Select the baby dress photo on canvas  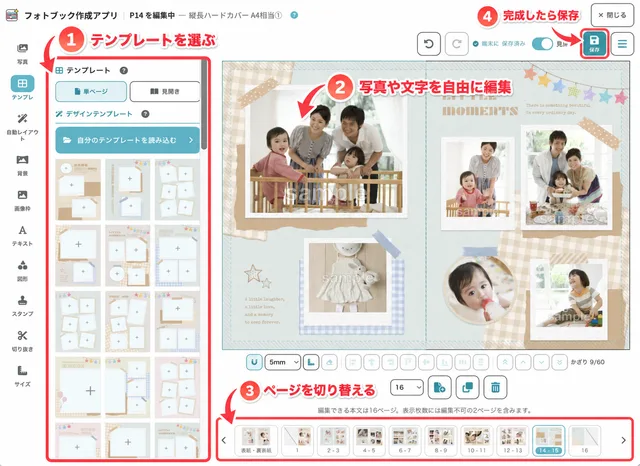pyautogui.click(x=347, y=278)
